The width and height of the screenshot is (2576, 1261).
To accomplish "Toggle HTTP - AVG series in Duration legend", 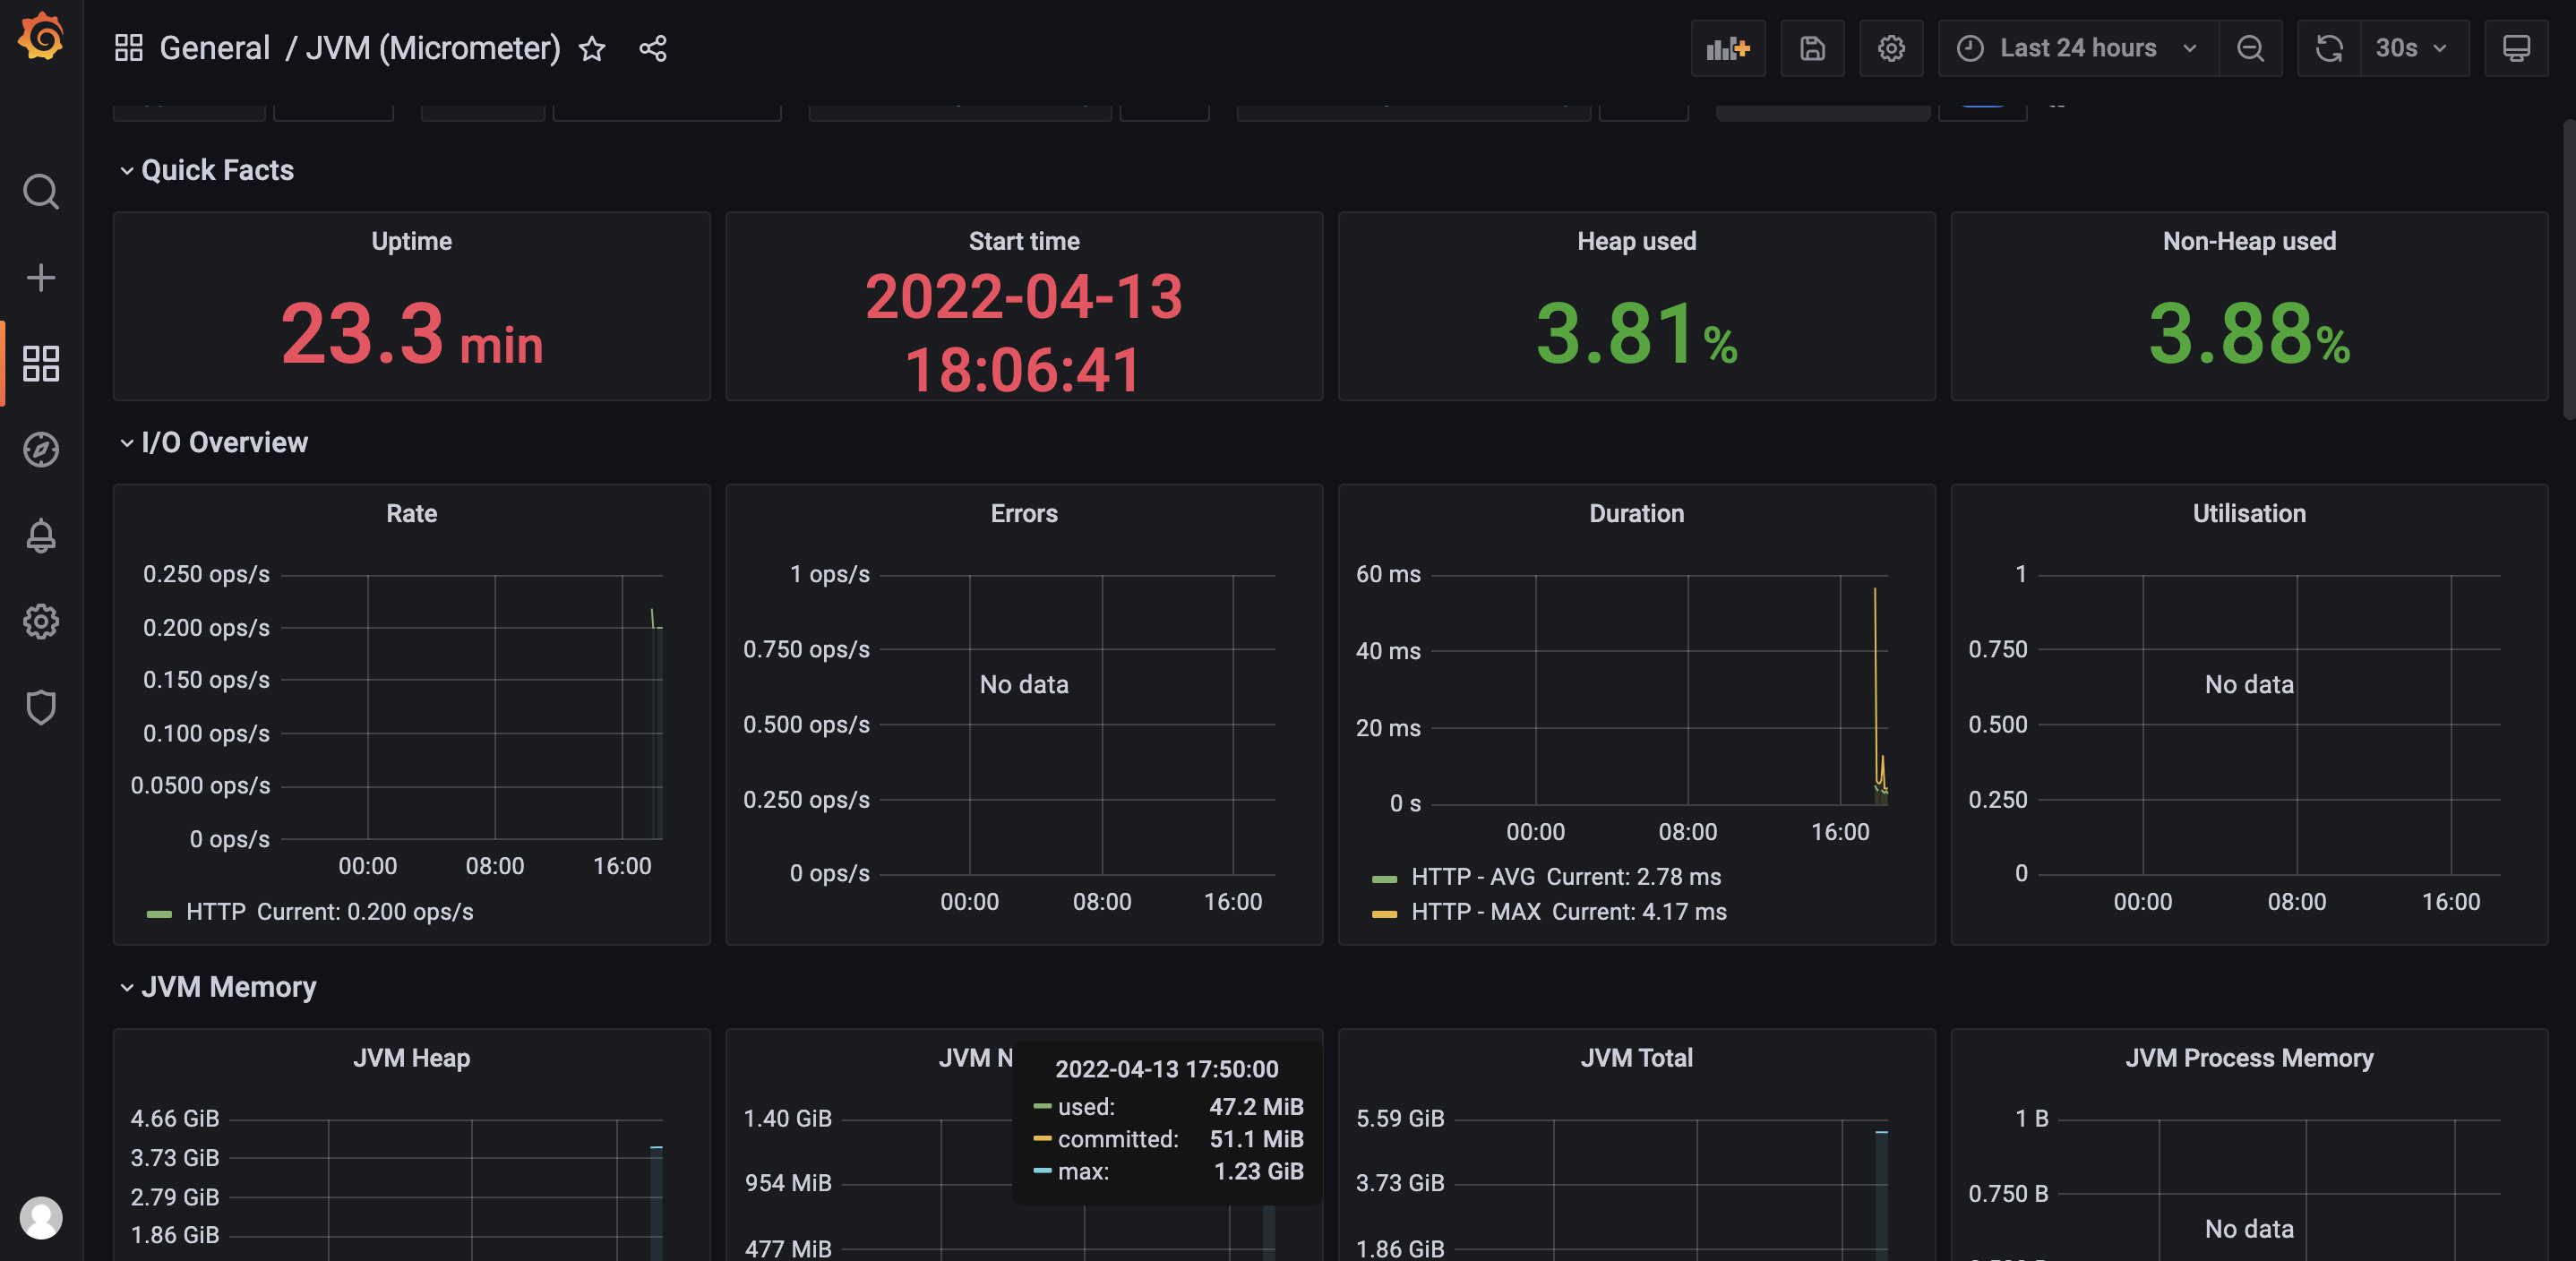I will pyautogui.click(x=1472, y=876).
